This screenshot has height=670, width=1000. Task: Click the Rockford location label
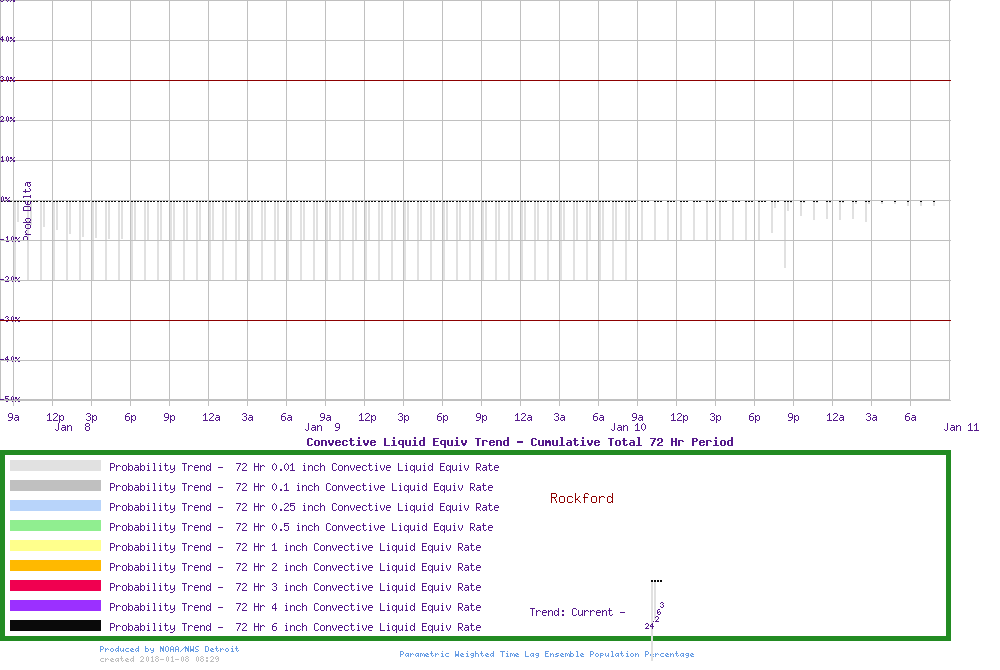coord(581,498)
